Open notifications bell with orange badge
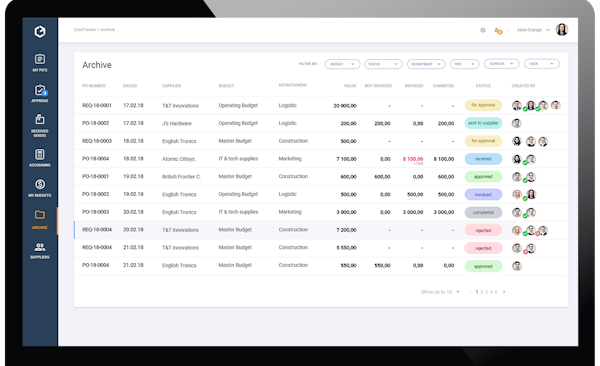This screenshot has width=600, height=366. [x=497, y=30]
